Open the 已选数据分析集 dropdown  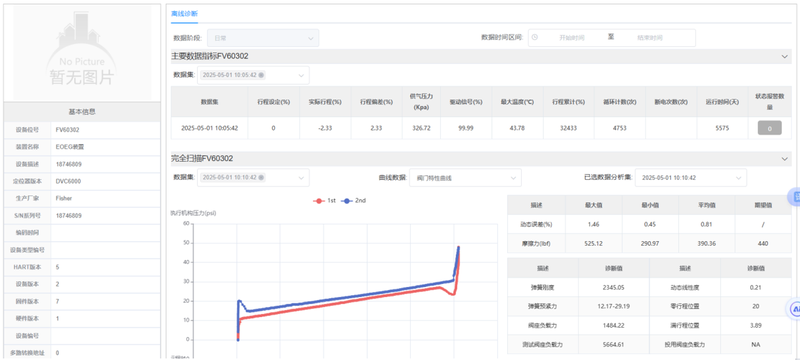(x=691, y=178)
